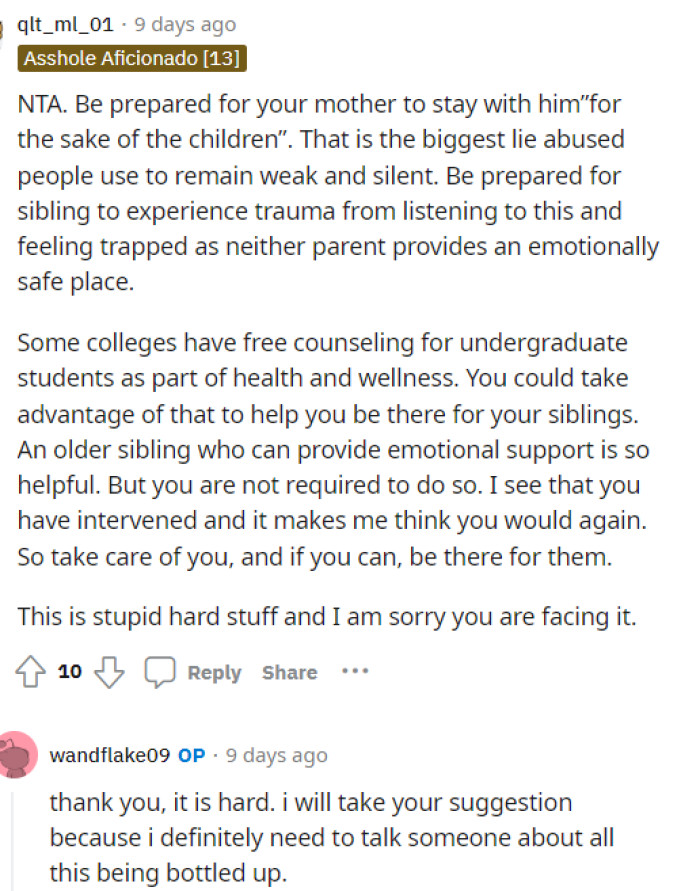Click the upvote arrow beside the count
Viewport: 700px width, 891px height.
tap(32, 671)
